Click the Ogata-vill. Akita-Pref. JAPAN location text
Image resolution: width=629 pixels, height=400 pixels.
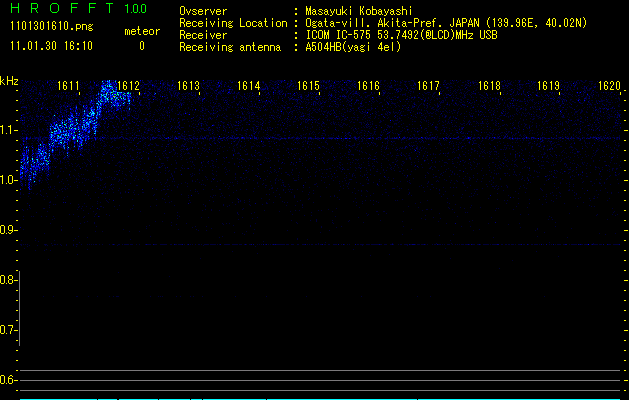tap(446, 23)
